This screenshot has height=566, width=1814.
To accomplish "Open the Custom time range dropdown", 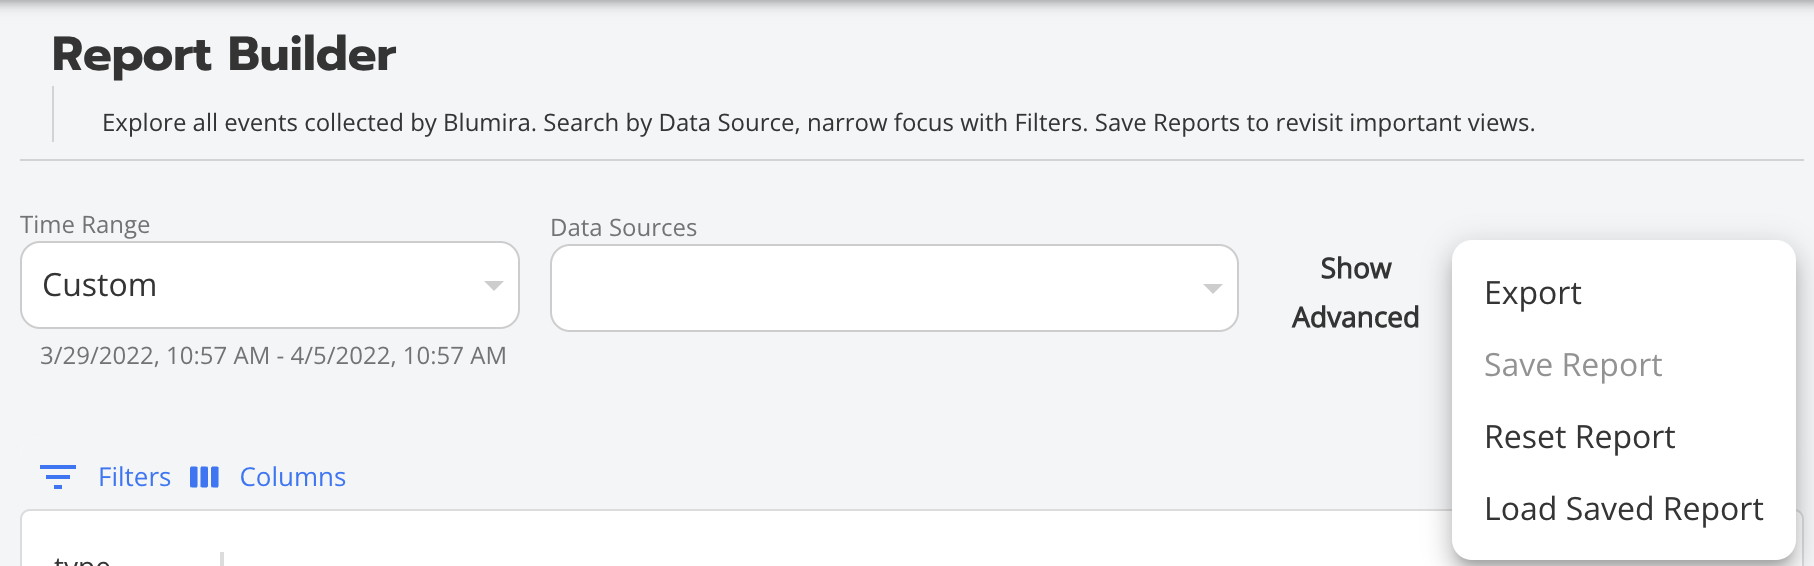I will click(250, 285).
